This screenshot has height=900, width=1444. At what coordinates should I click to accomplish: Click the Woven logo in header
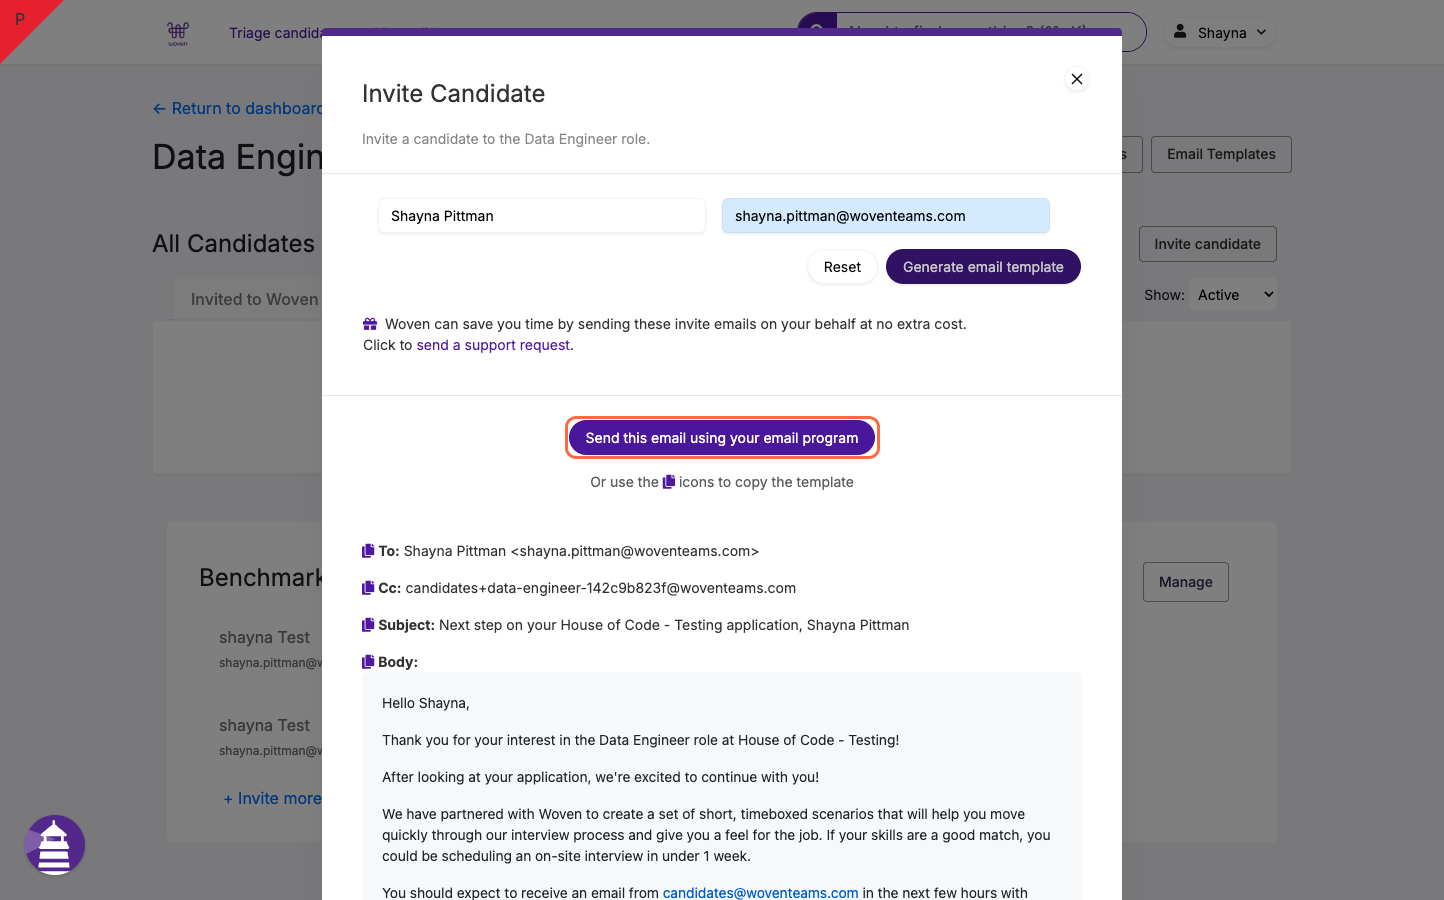178,33
